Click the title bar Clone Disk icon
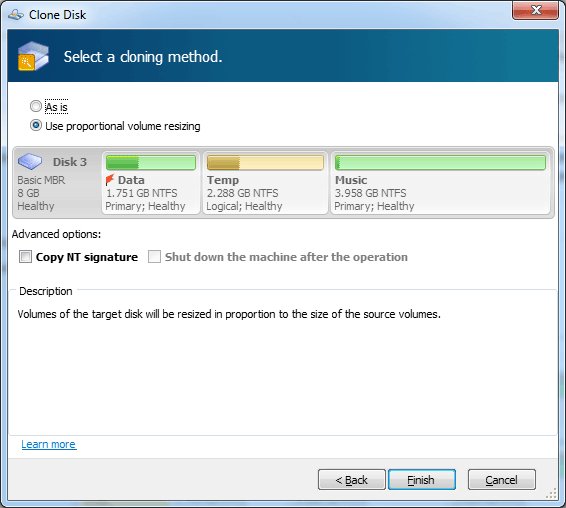 pyautogui.click(x=16, y=15)
